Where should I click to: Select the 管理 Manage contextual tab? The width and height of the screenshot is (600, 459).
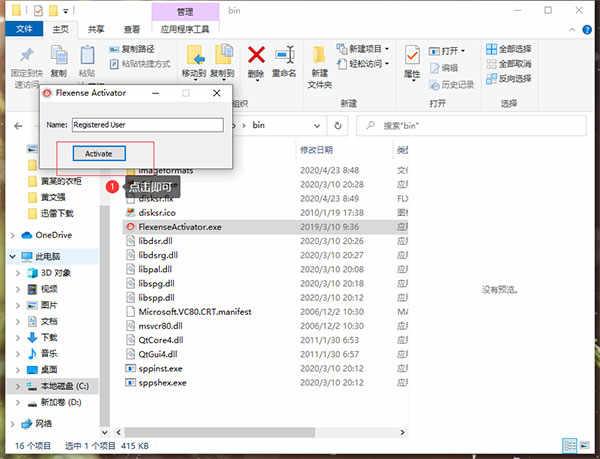[x=185, y=12]
